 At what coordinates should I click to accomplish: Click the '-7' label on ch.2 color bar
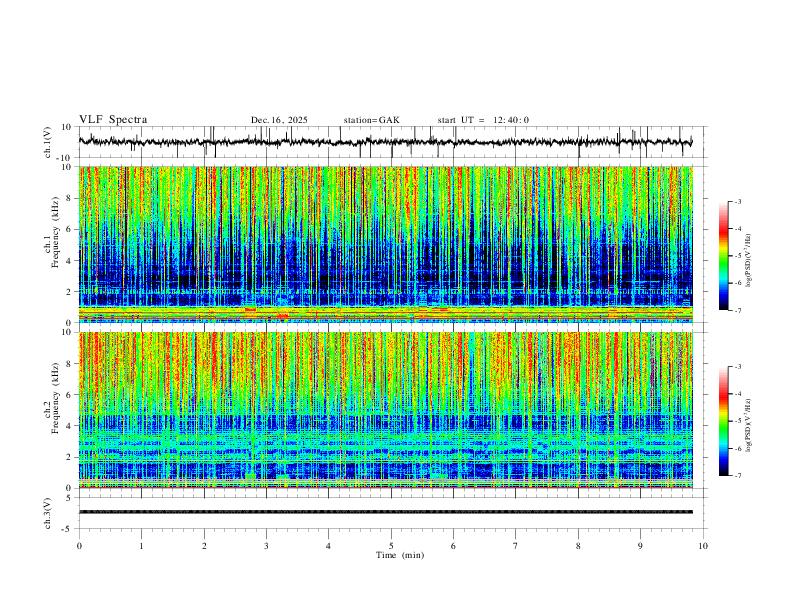738,476
